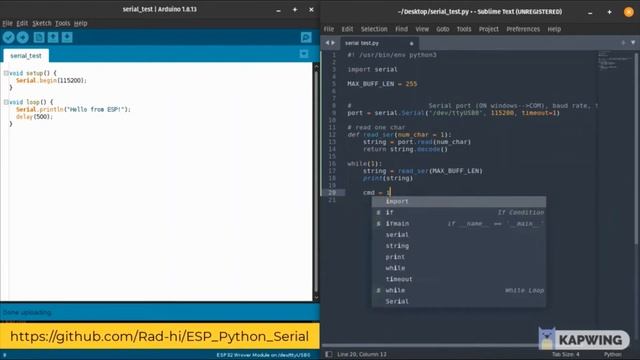Close the serial_test.py tab via its dot

(x=411, y=43)
